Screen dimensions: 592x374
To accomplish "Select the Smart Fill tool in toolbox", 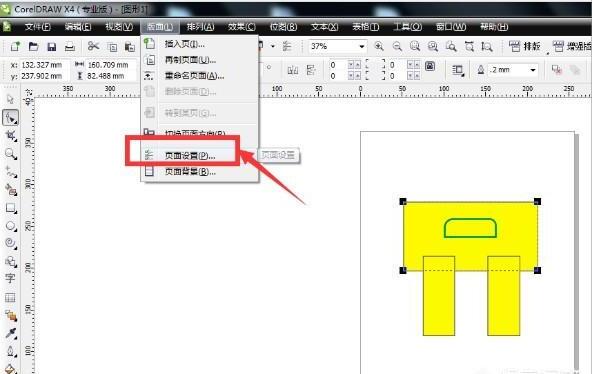I will point(11,190).
